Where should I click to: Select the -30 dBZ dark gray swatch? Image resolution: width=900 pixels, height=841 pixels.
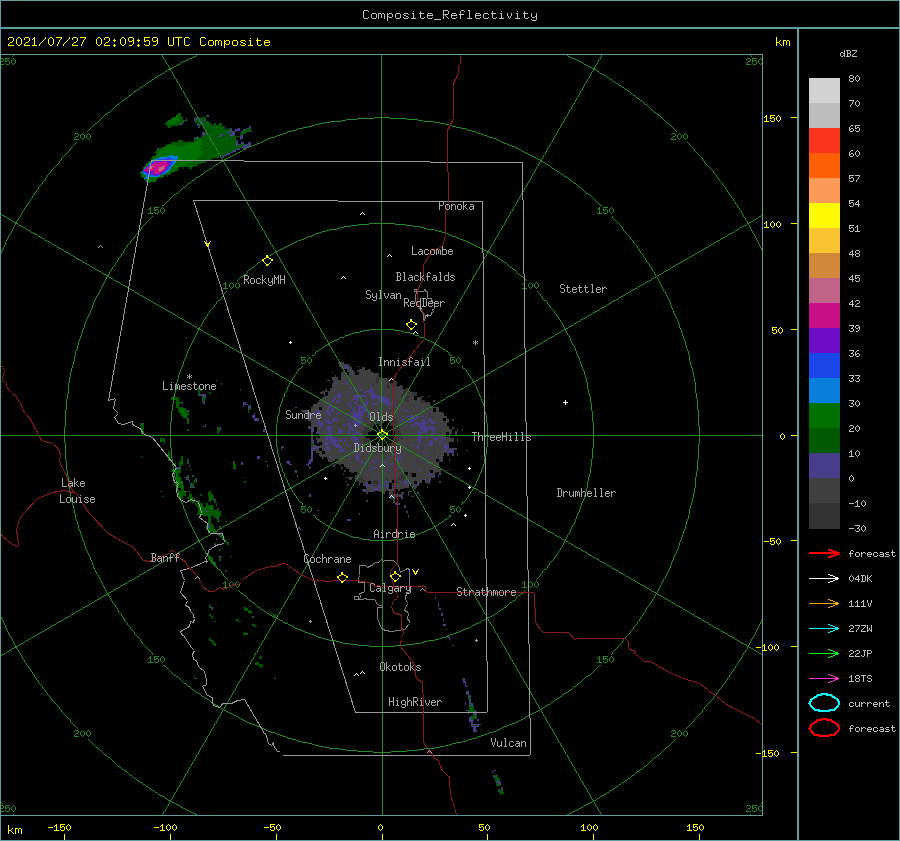(x=824, y=516)
